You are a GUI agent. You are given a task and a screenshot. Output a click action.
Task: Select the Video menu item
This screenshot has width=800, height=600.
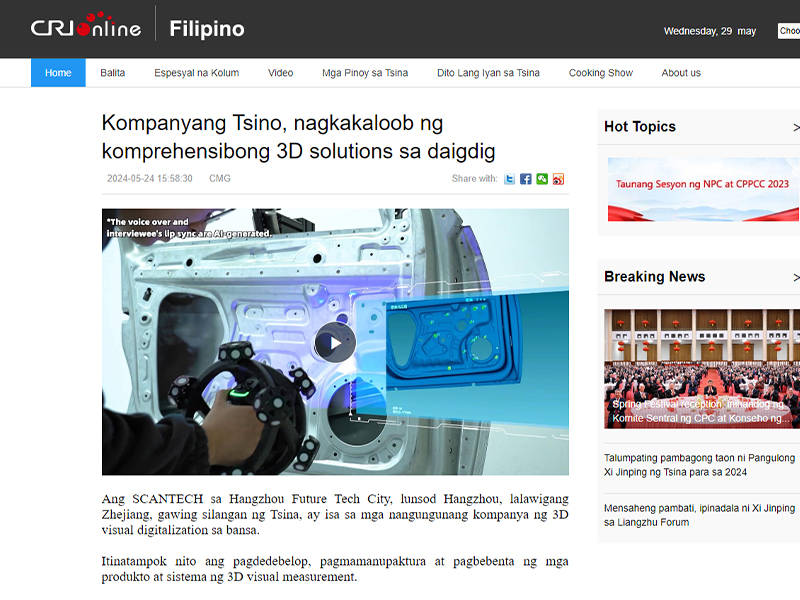tap(281, 73)
